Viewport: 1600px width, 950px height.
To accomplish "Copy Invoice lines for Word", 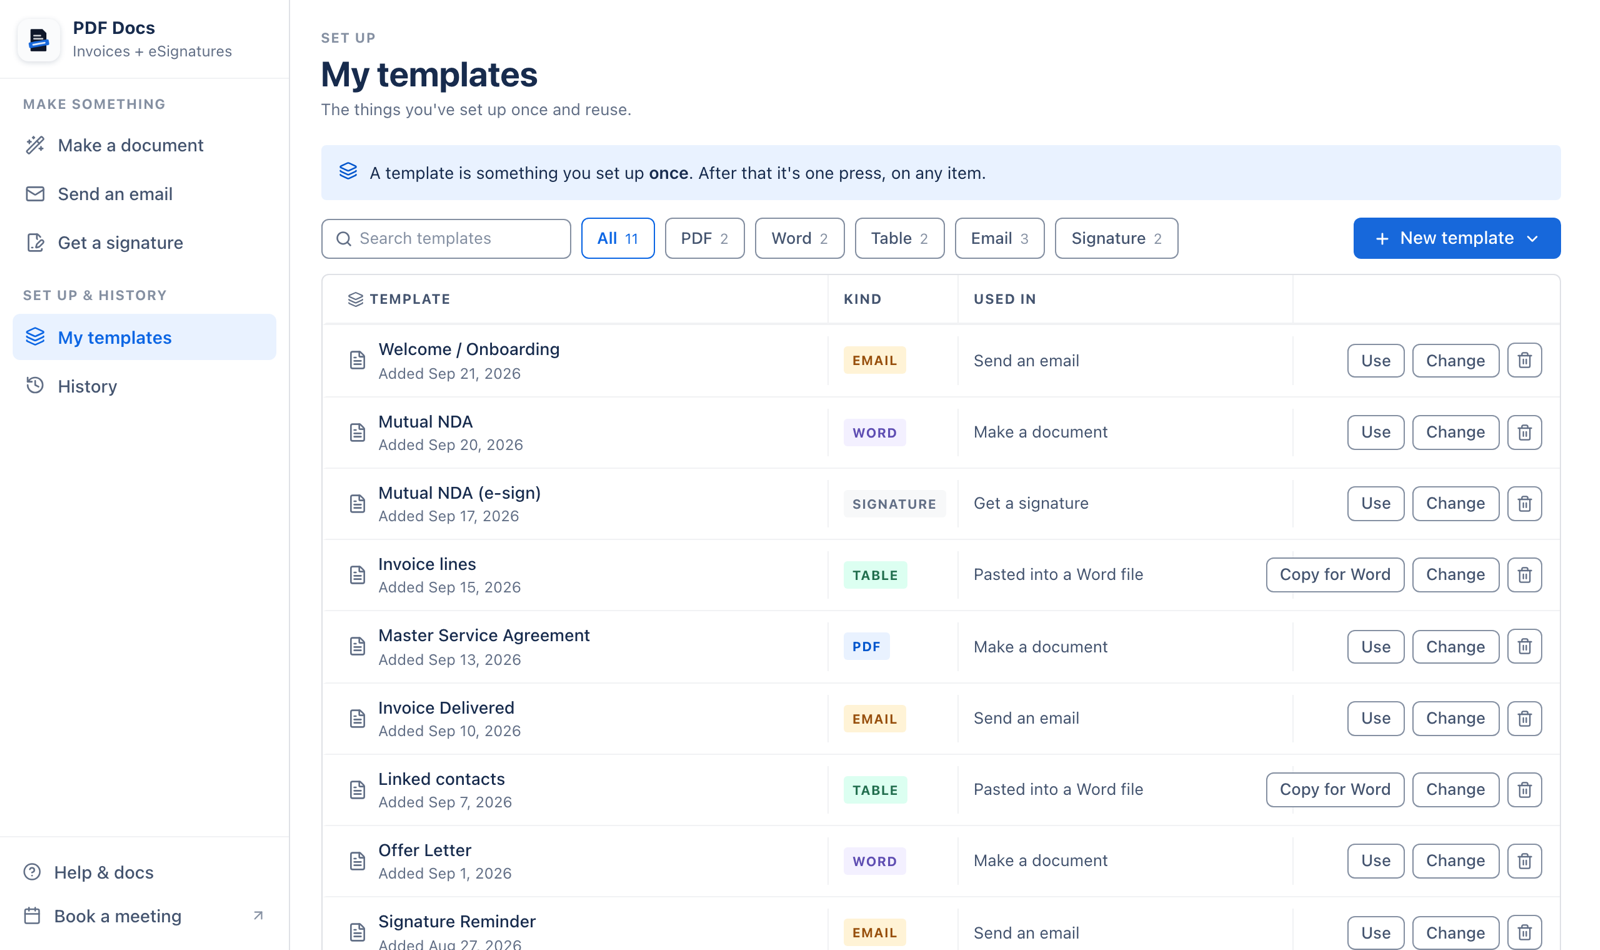I will pos(1334,575).
